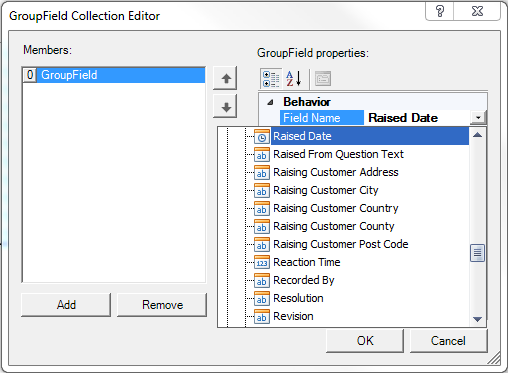Choose Raising Customer County field
The image size is (508, 373).
(334, 226)
